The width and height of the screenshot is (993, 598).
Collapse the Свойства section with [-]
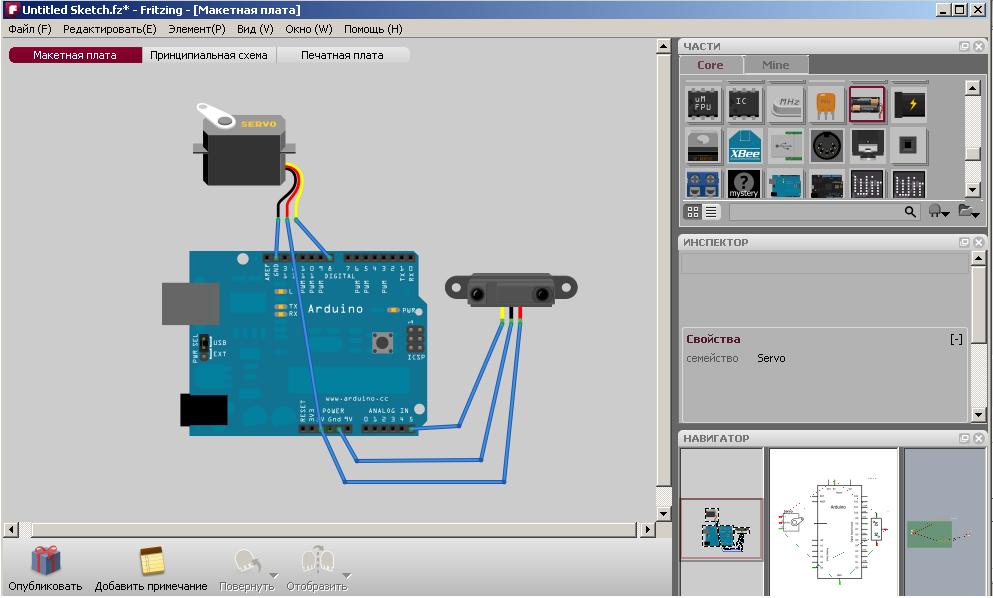[x=956, y=339]
